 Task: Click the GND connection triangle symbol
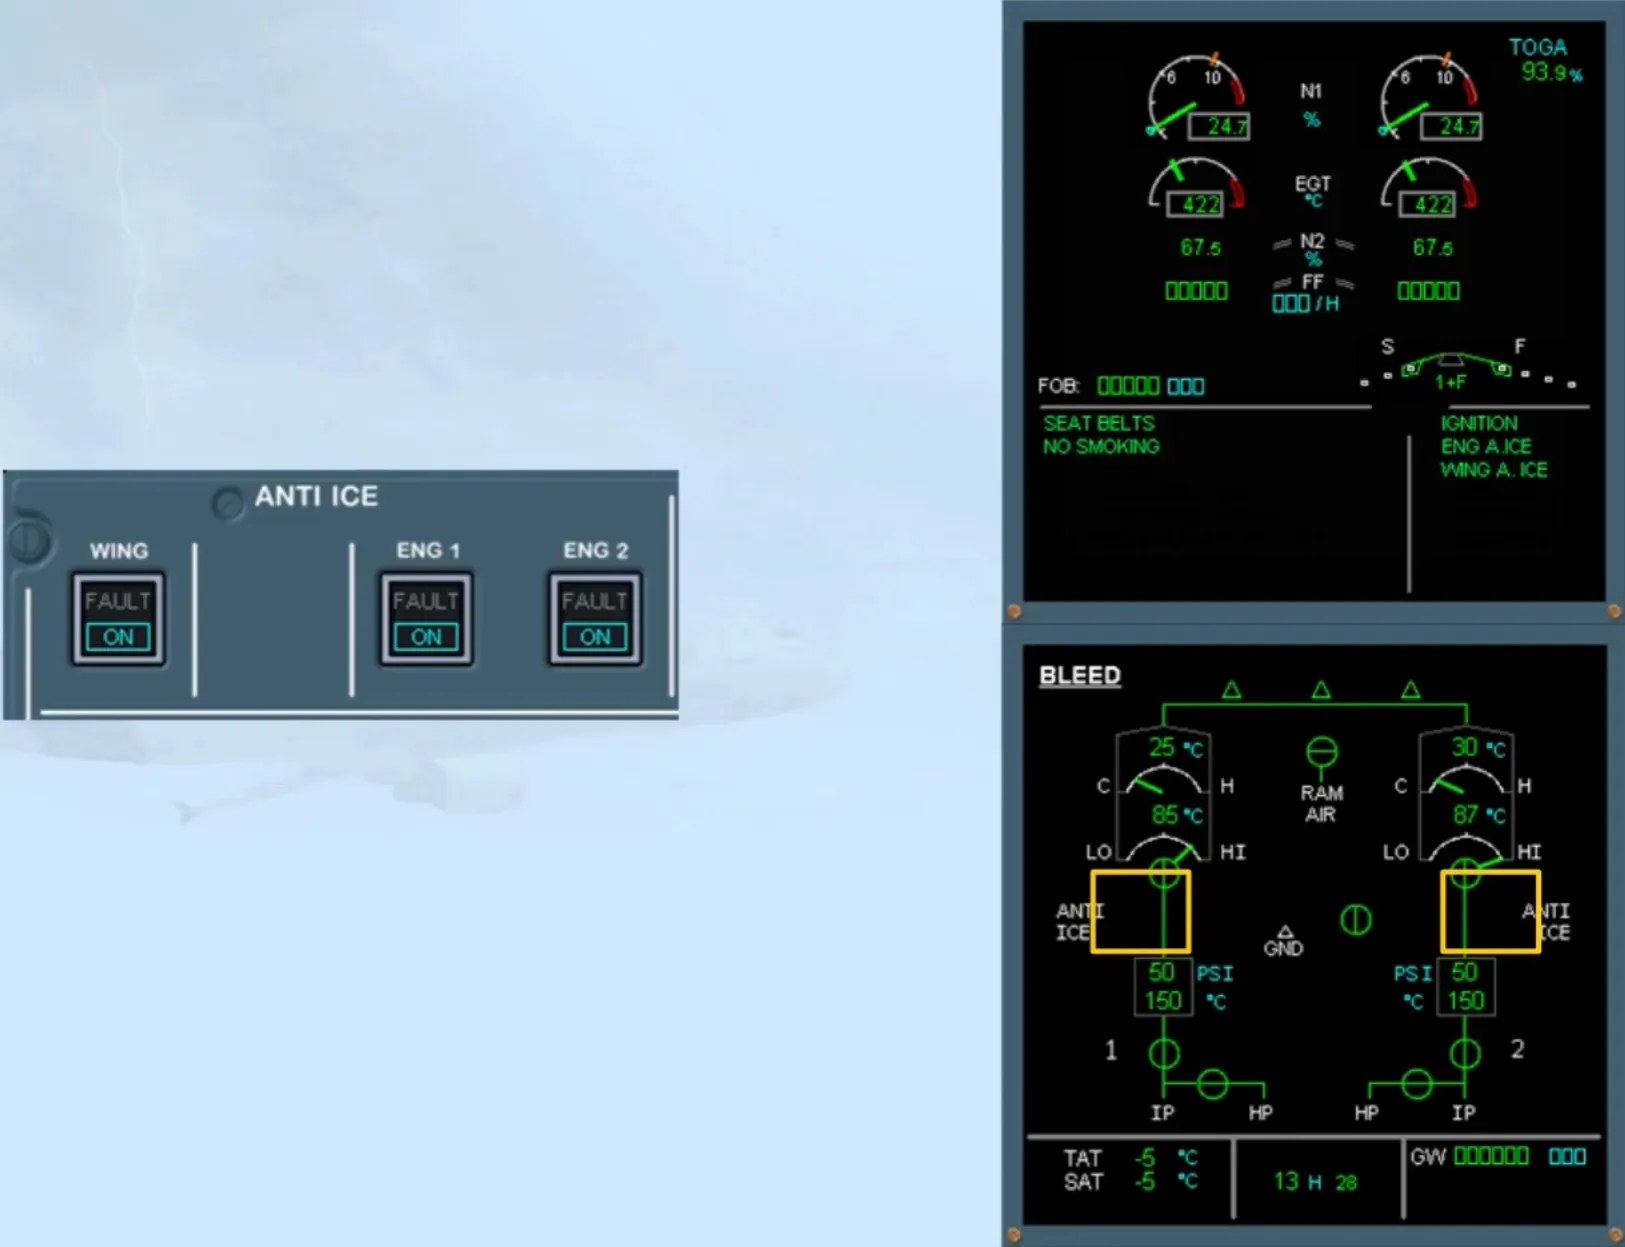point(1285,931)
